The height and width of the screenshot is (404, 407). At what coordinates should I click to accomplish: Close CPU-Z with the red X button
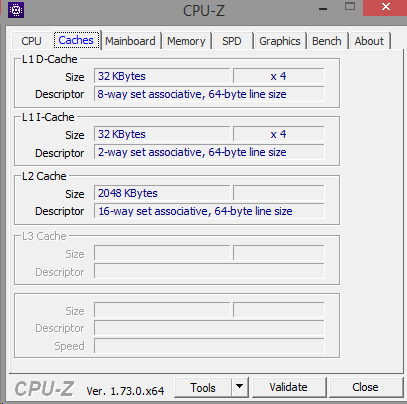385,7
